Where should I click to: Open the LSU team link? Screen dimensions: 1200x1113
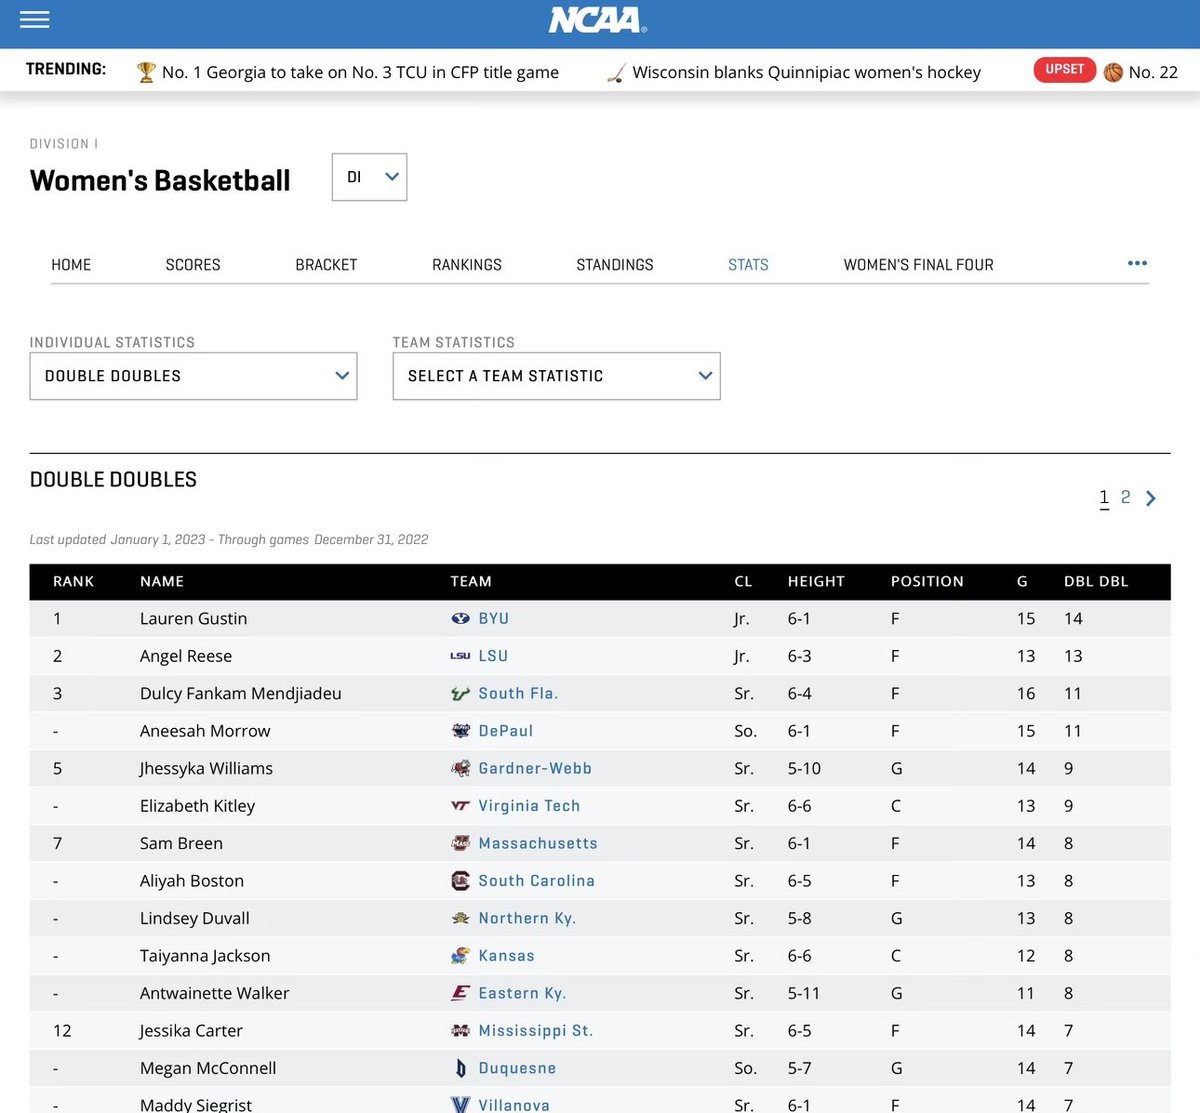pos(493,656)
